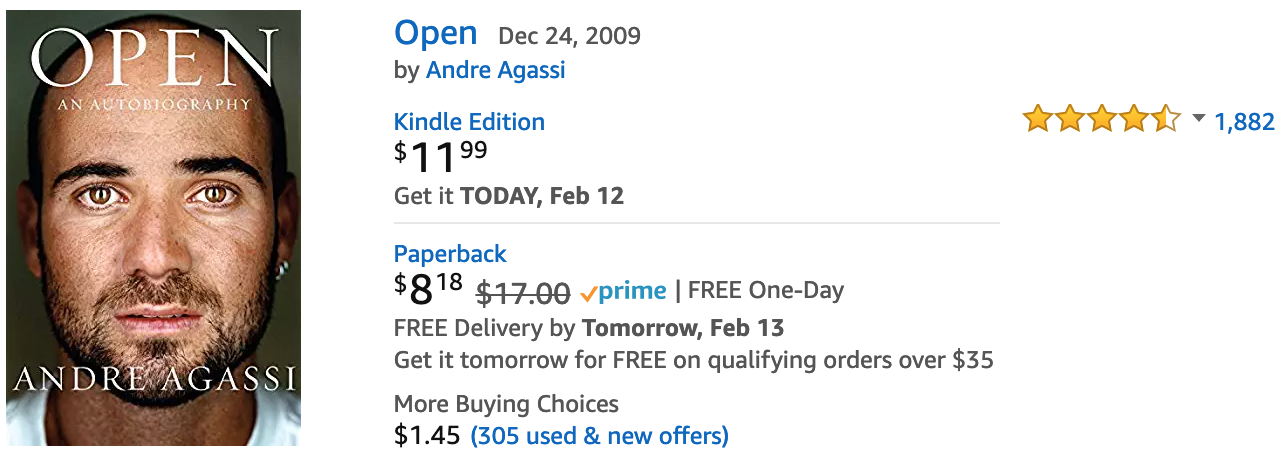Click the middle star of the rating
The height and width of the screenshot is (456, 1284).
click(x=1102, y=121)
